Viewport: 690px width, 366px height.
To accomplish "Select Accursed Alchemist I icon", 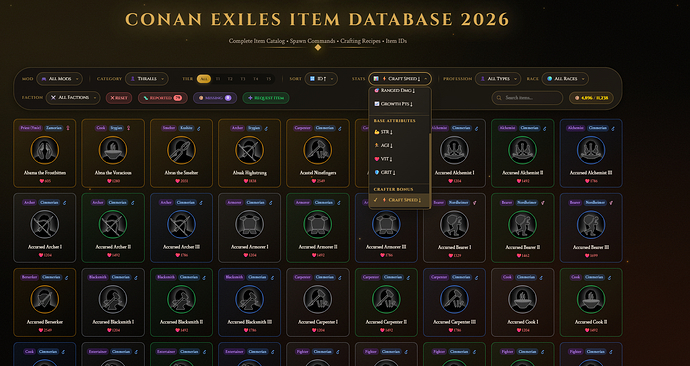I will (454, 150).
